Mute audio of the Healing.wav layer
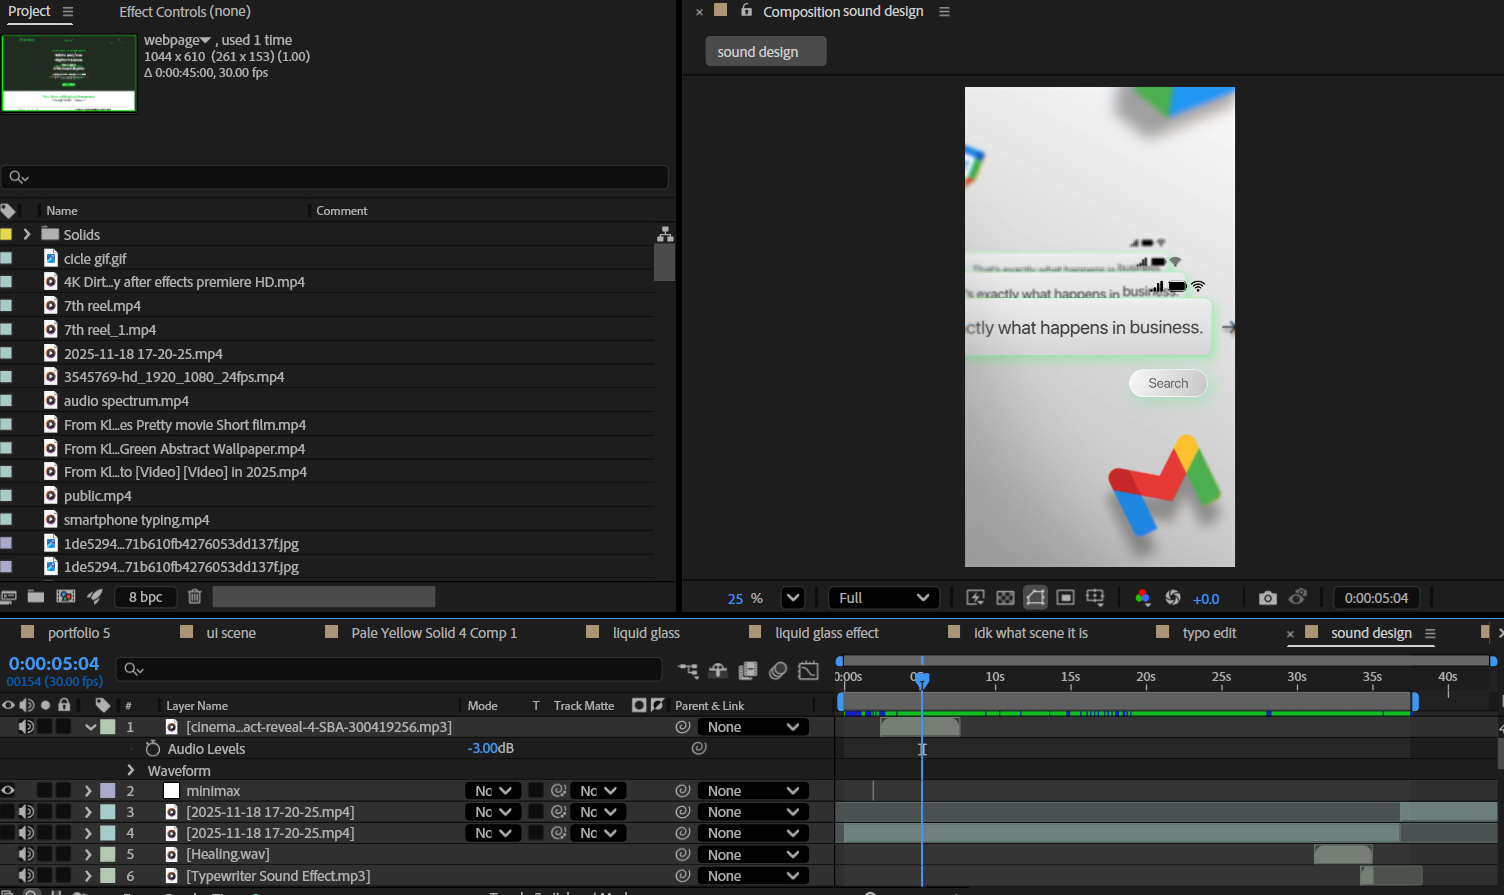 (26, 855)
